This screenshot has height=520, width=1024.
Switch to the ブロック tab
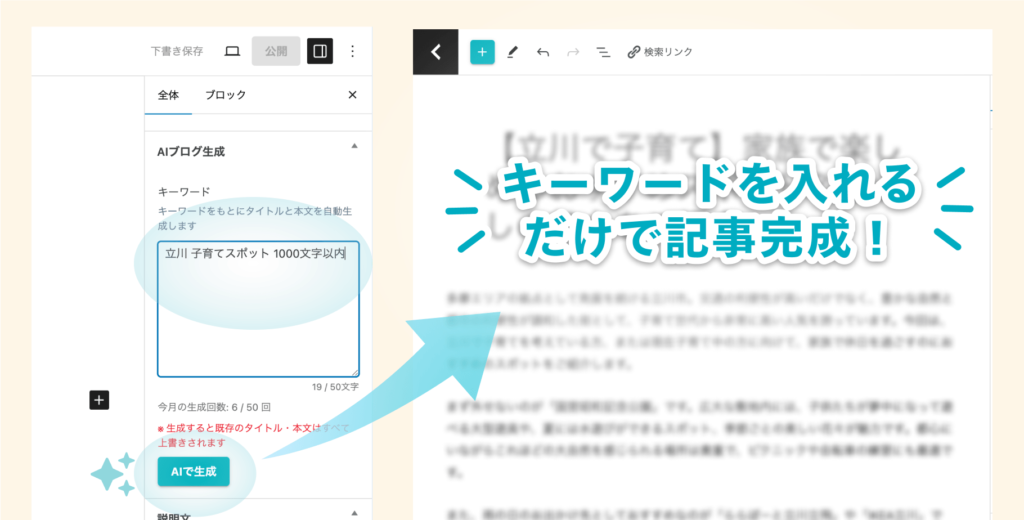[x=225, y=95]
